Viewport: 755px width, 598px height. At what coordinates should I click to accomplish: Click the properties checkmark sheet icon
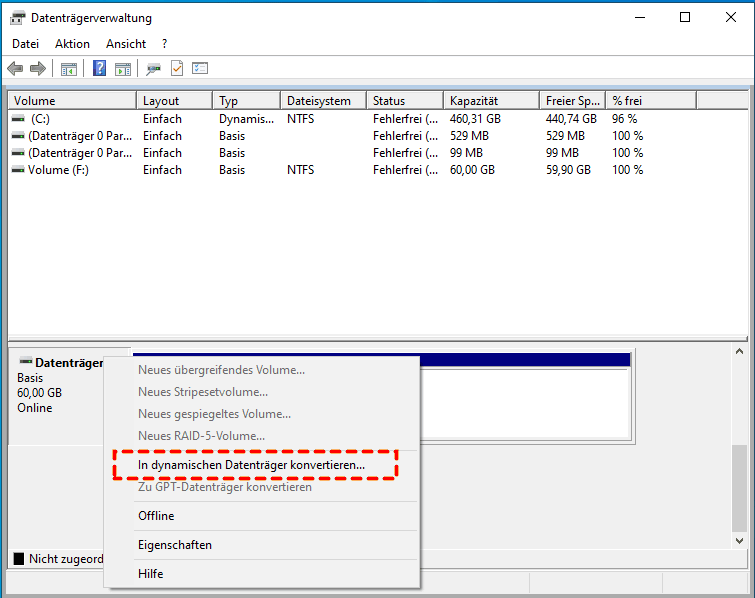point(177,69)
